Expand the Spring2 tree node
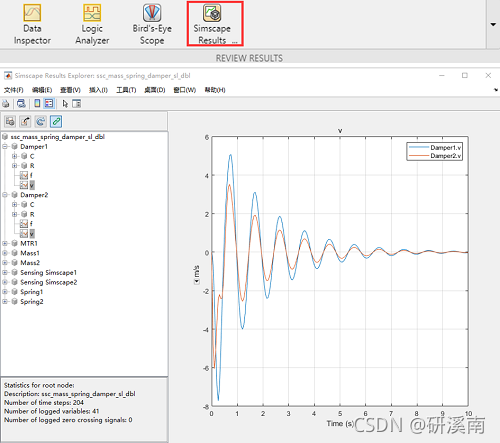The height and width of the screenshot is (443, 500). click(x=5, y=301)
